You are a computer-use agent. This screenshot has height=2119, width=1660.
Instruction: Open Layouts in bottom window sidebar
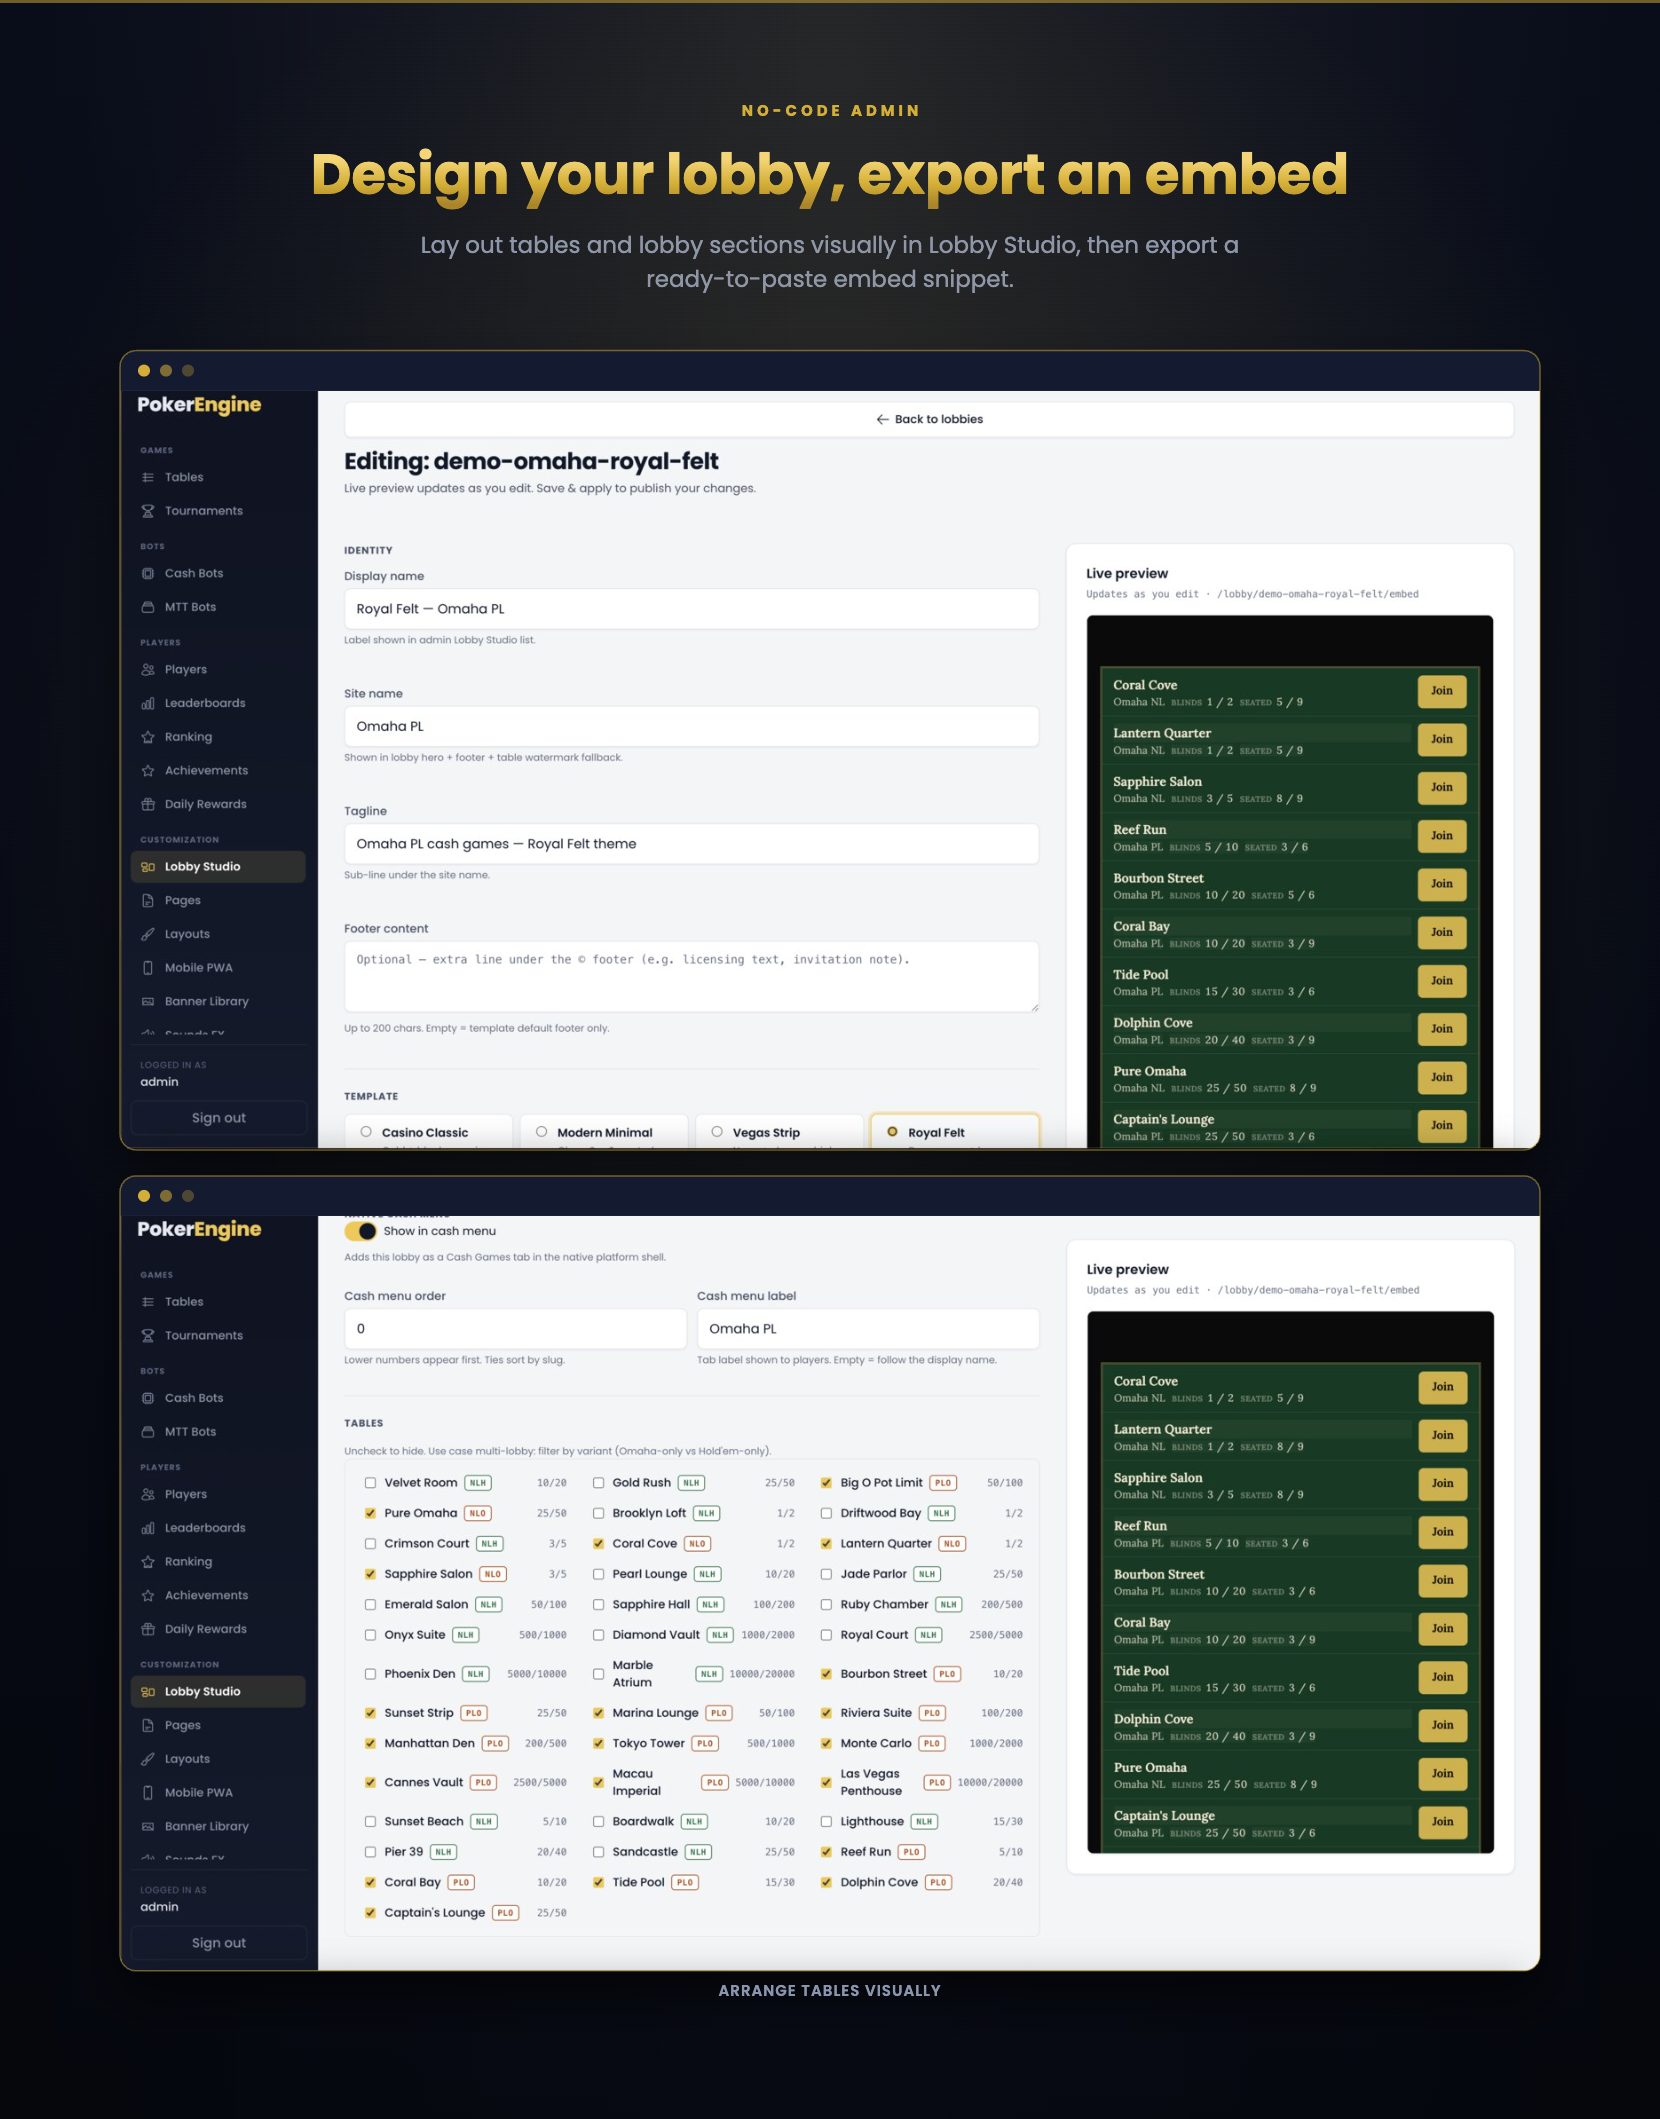click(218, 1759)
